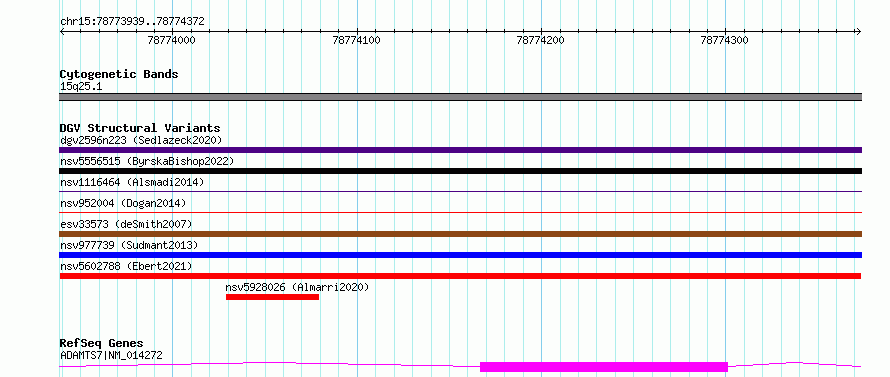Select the nsv5556515 black variant bar
The image size is (890, 377).
[460, 171]
